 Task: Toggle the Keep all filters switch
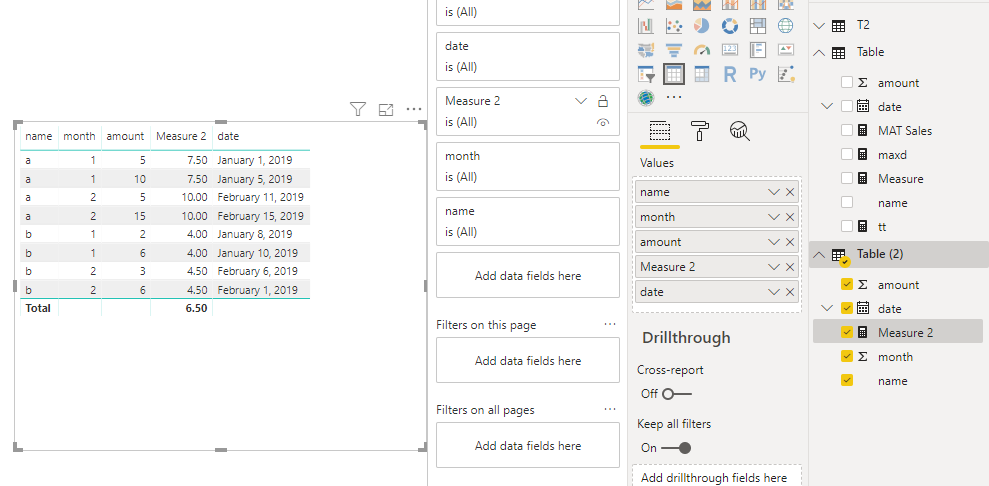pos(676,448)
